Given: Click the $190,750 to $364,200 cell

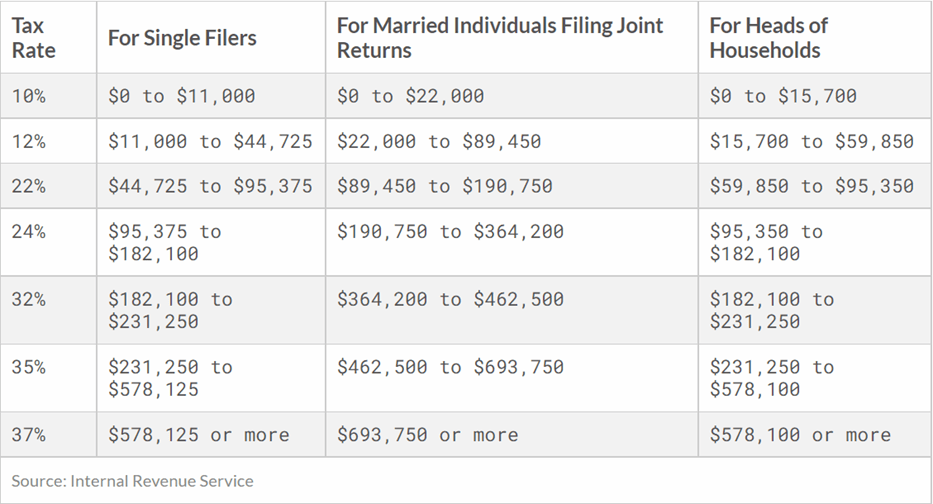Looking at the screenshot, I should pyautogui.click(x=450, y=231).
